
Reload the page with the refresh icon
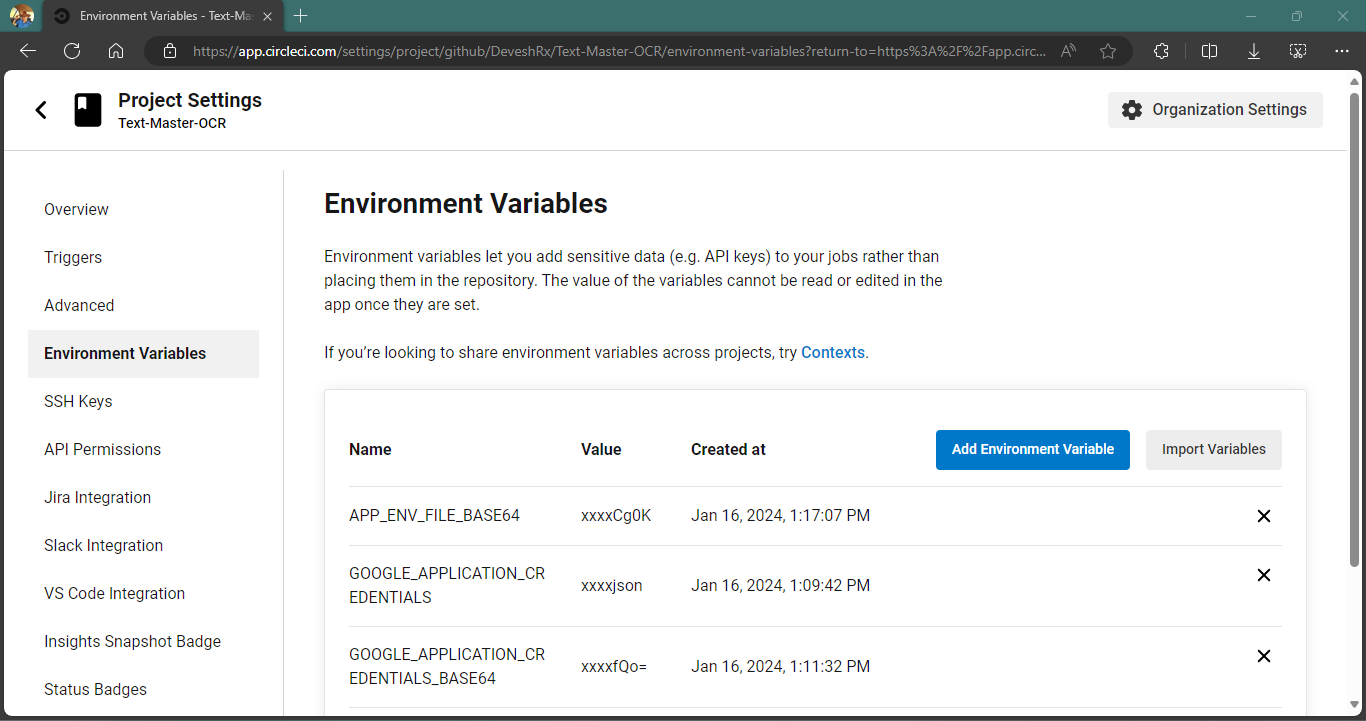72,51
